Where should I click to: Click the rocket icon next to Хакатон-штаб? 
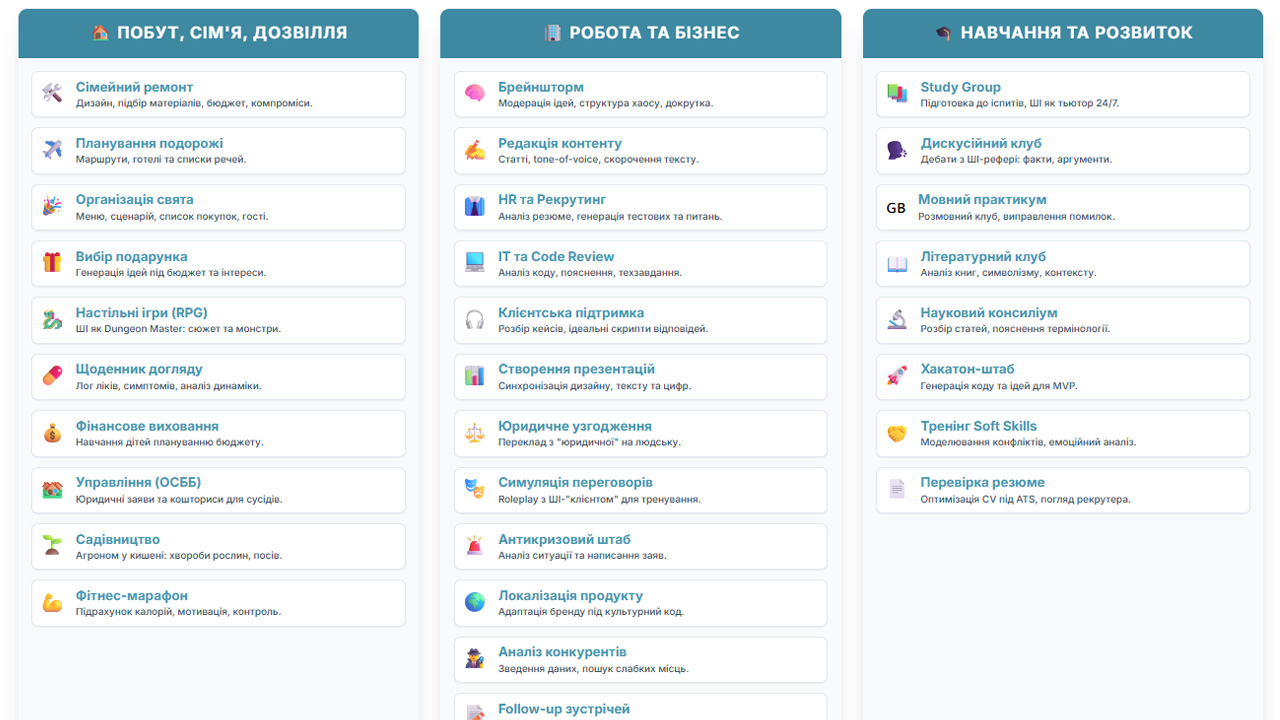point(897,376)
